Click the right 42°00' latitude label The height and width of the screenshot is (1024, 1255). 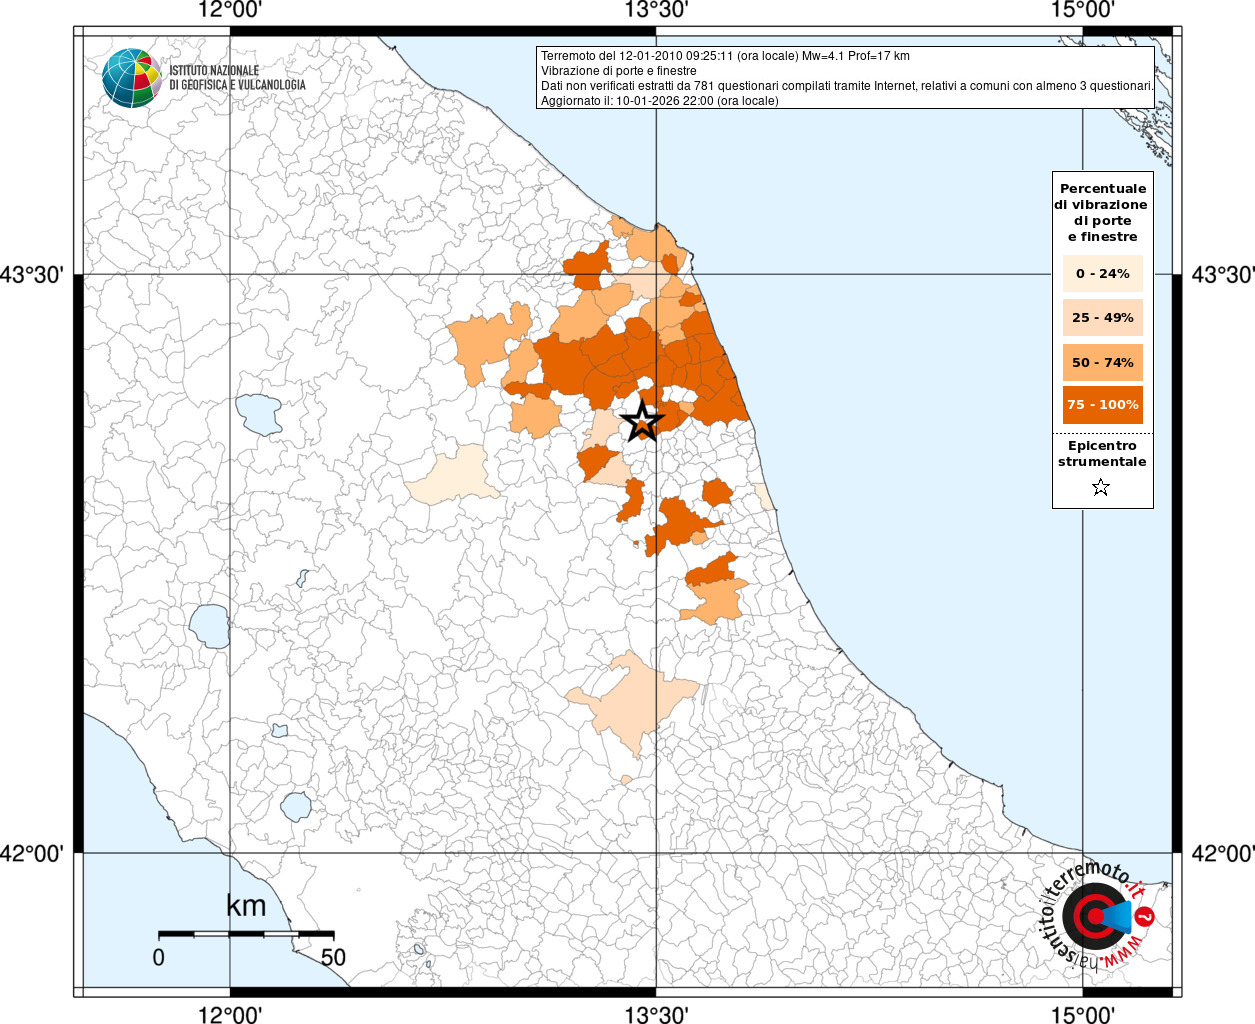point(1222,853)
